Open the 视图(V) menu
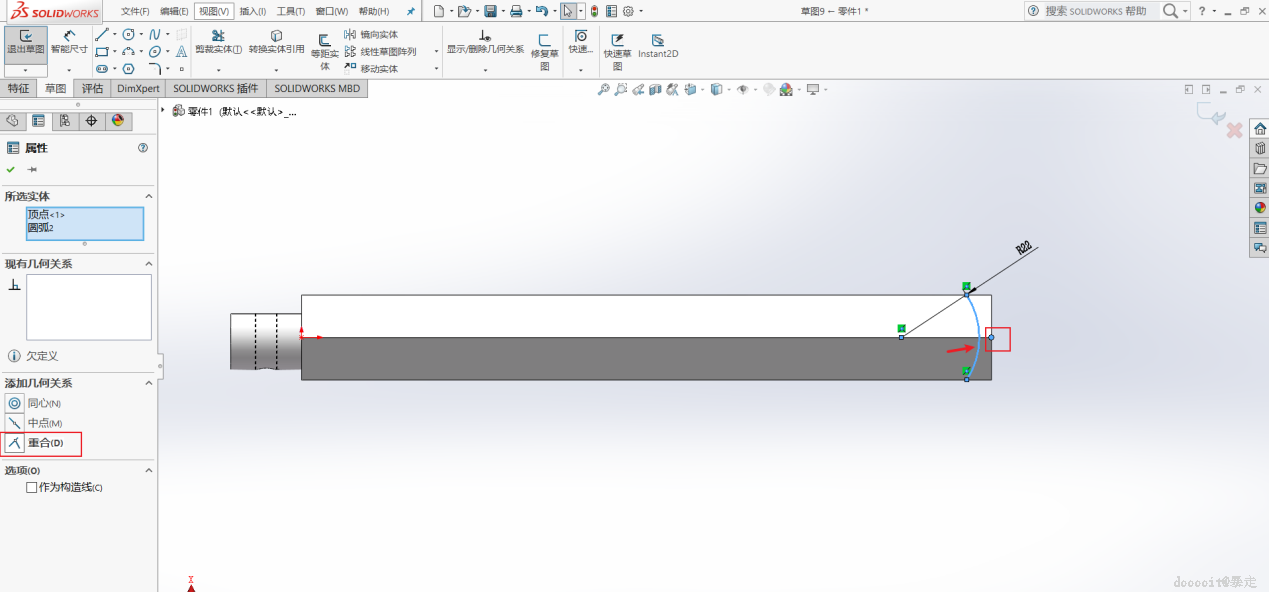The image size is (1269, 592). point(214,11)
